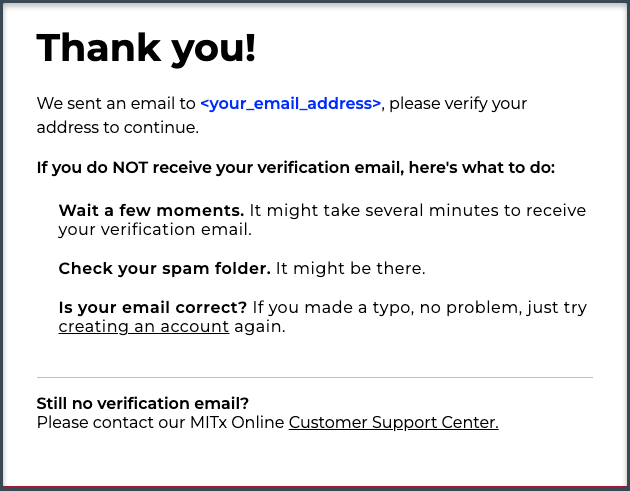Click the bold "Check your spam folder." text
The width and height of the screenshot is (630, 491).
coord(164,268)
